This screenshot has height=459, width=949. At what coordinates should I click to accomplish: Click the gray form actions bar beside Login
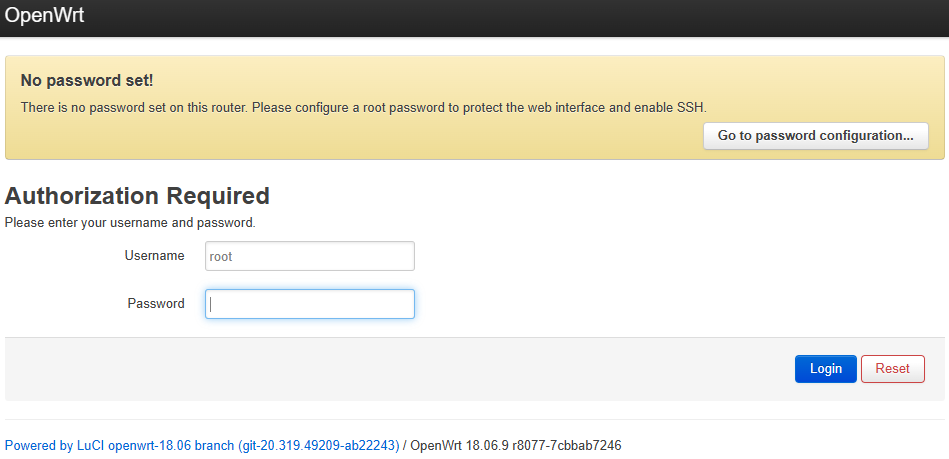(x=400, y=369)
